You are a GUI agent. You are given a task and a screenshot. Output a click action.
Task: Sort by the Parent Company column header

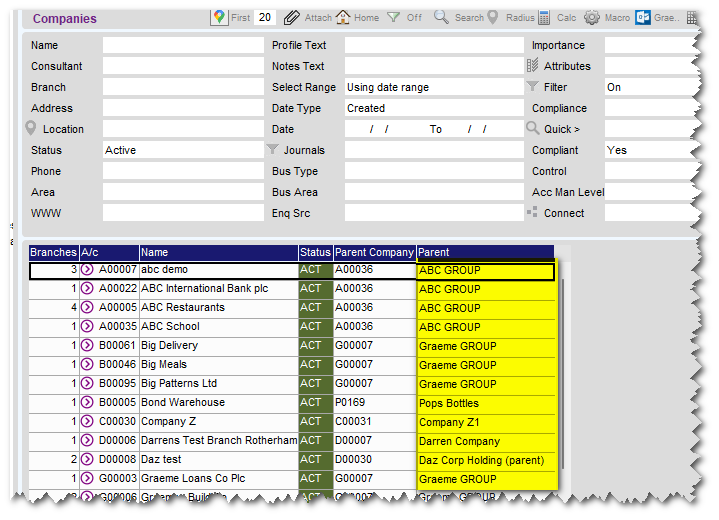375,252
